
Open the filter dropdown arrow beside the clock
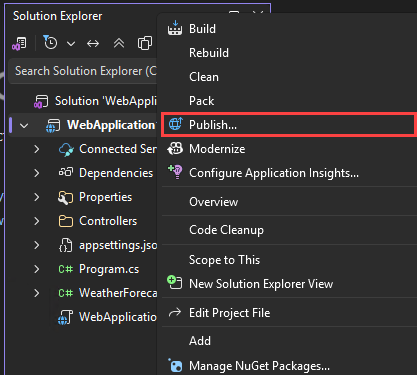coord(71,44)
